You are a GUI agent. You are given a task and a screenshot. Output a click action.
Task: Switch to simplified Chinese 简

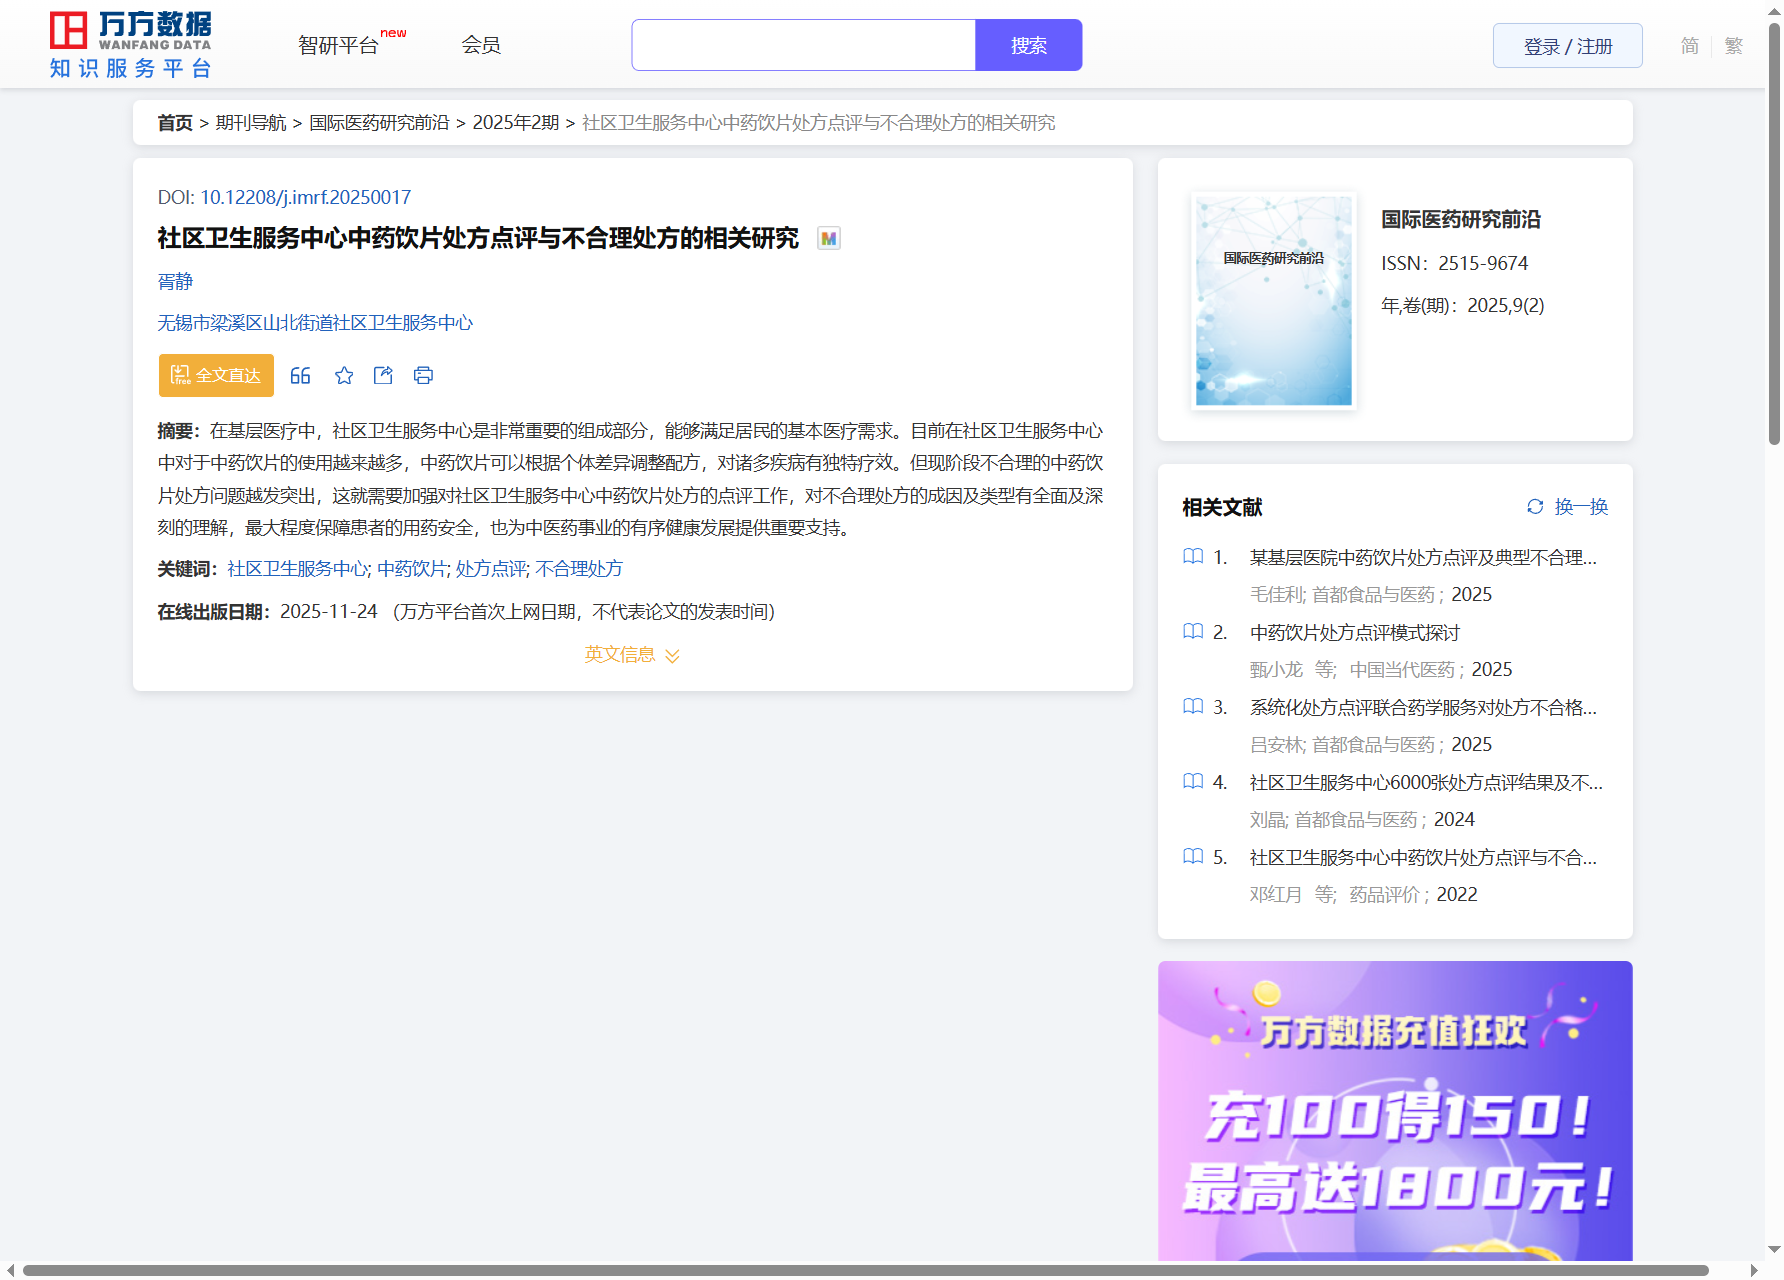tap(1689, 46)
